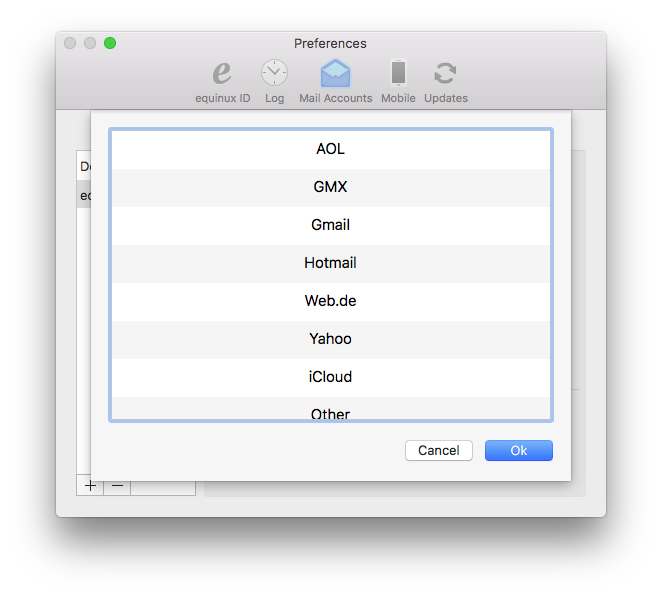662x597 pixels.
Task: Click the plus add account button
Action: tap(90, 486)
